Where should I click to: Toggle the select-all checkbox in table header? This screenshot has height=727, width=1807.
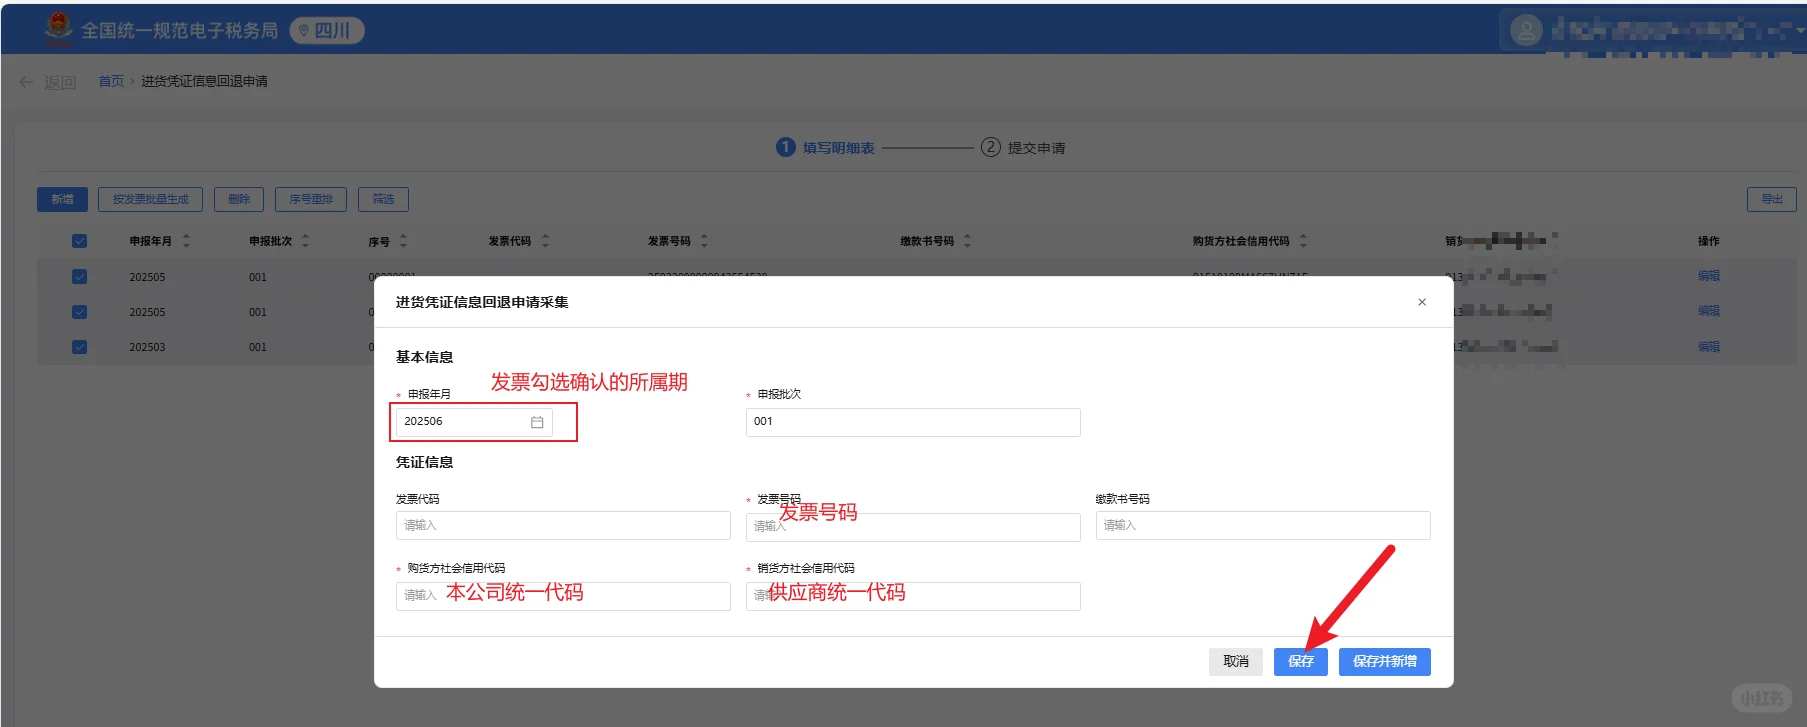pos(79,241)
